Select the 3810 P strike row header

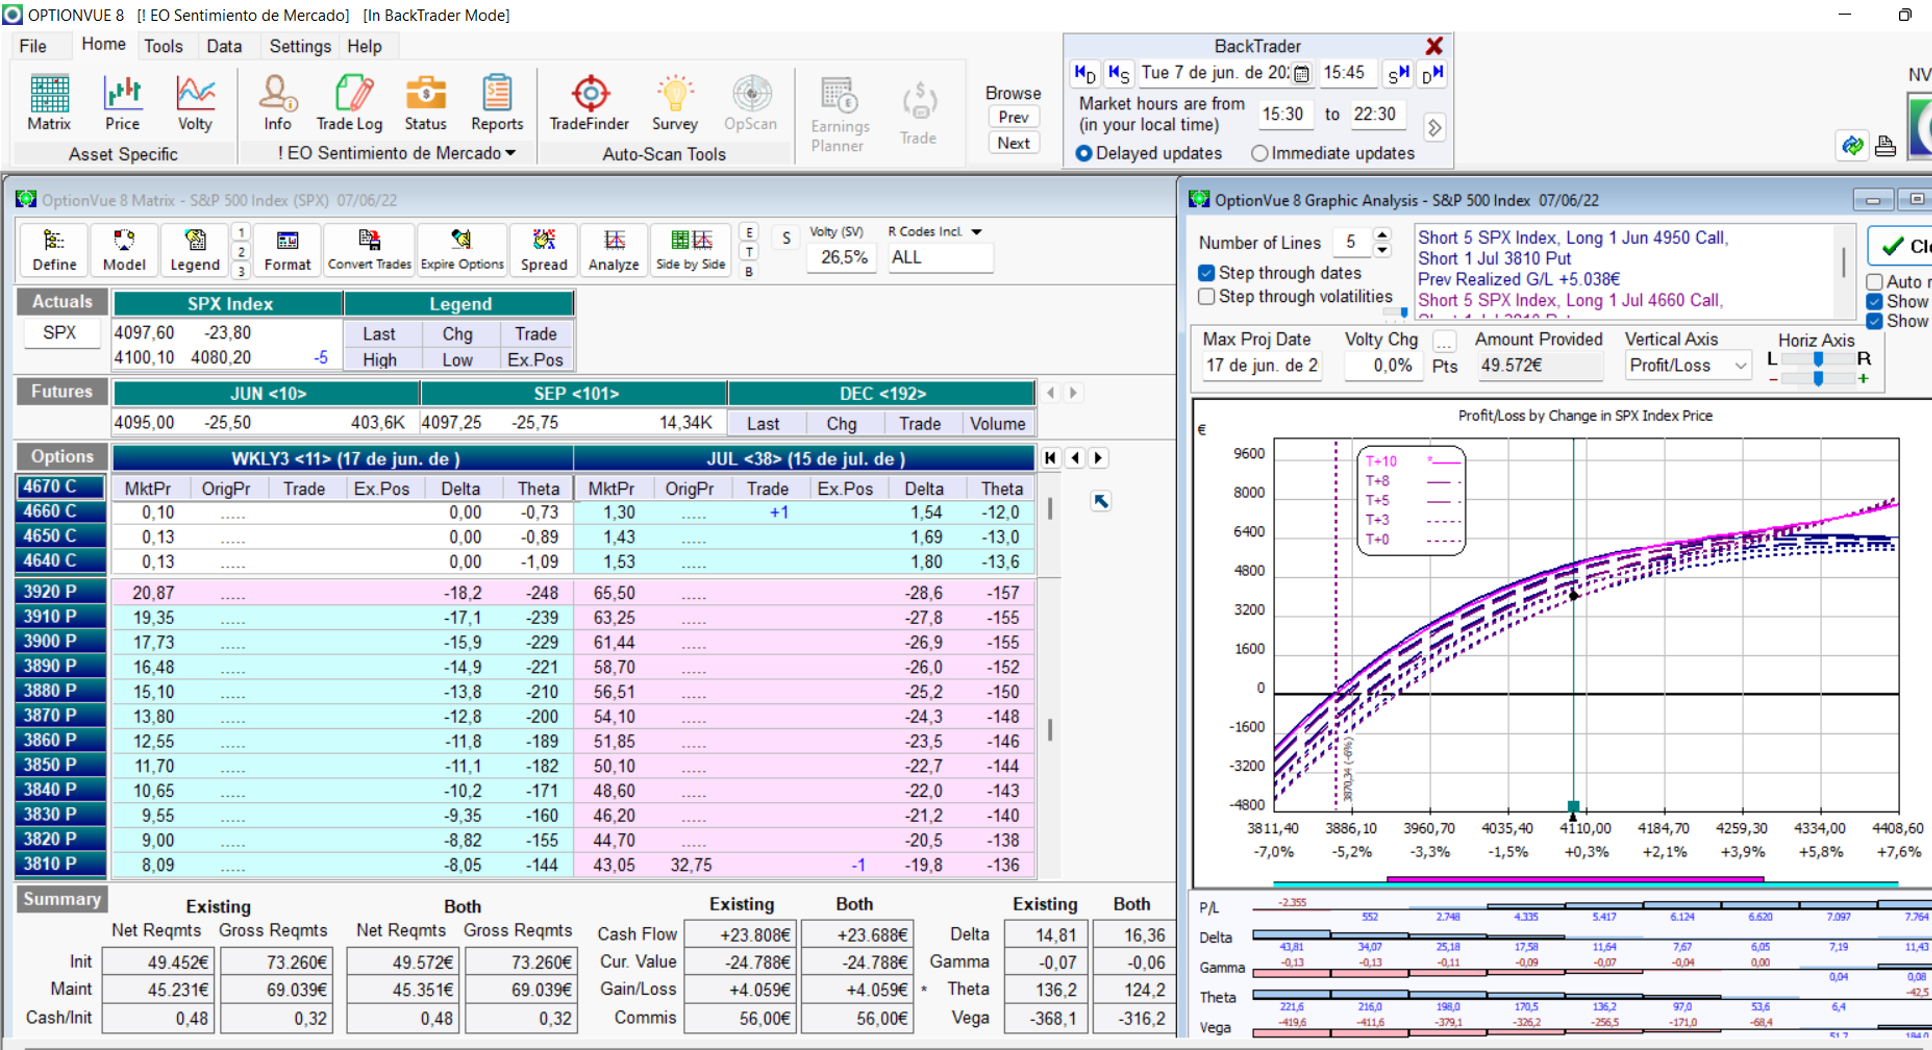coord(61,864)
